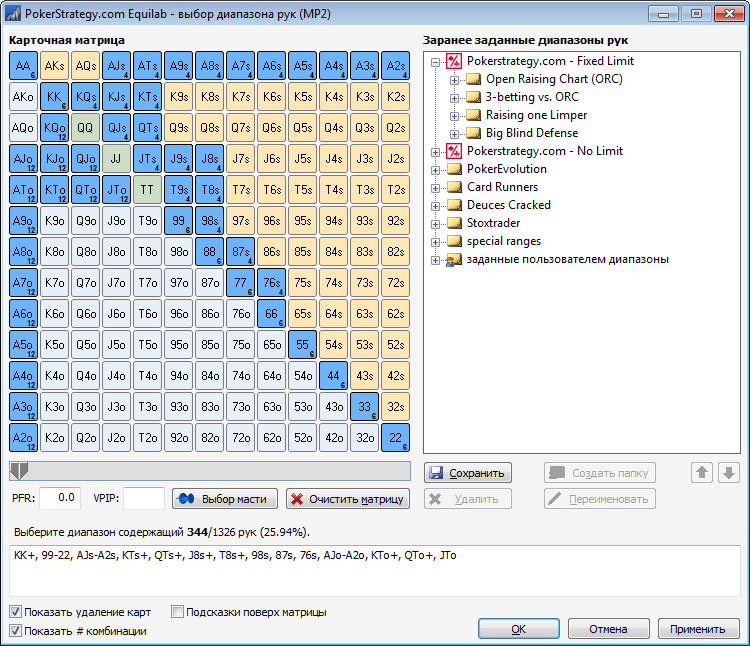Toggle the T9s suited hand cell

pos(178,190)
